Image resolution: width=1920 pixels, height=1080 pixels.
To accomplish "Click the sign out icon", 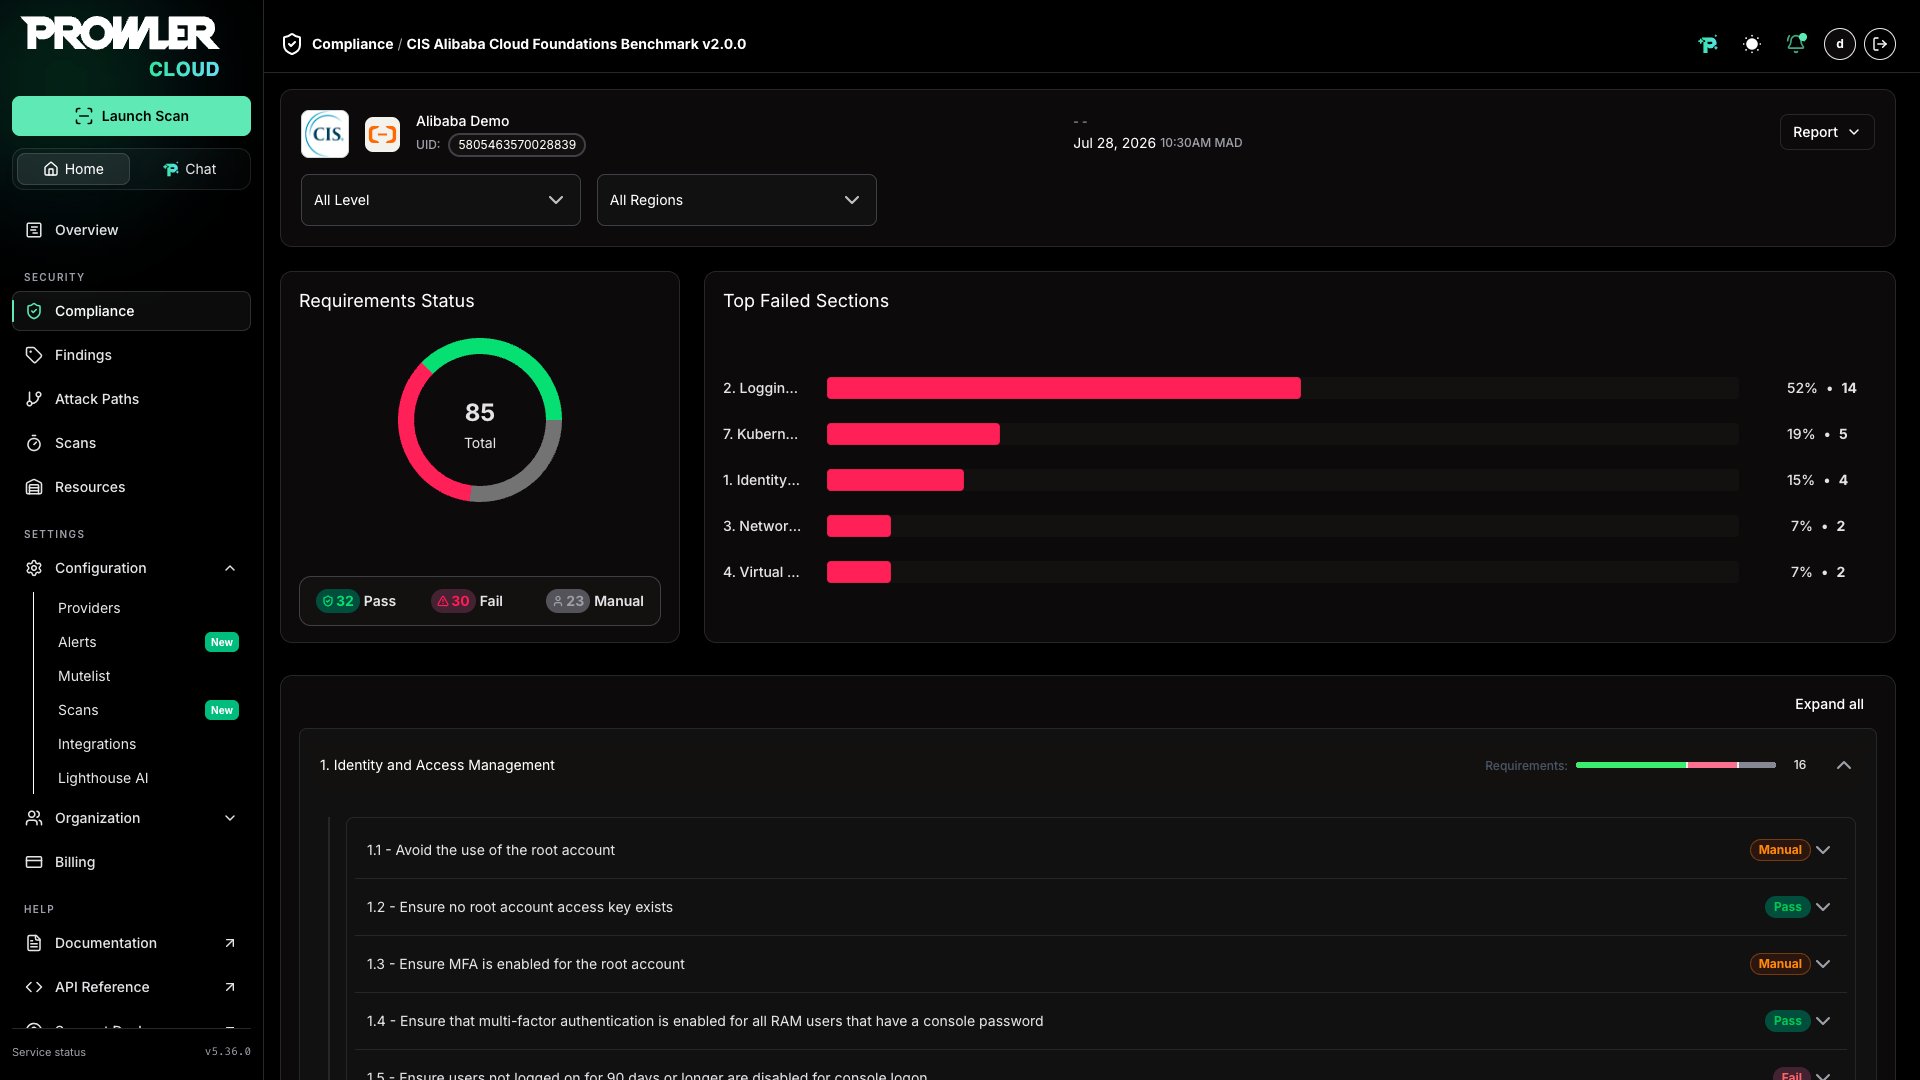I will click(1880, 44).
